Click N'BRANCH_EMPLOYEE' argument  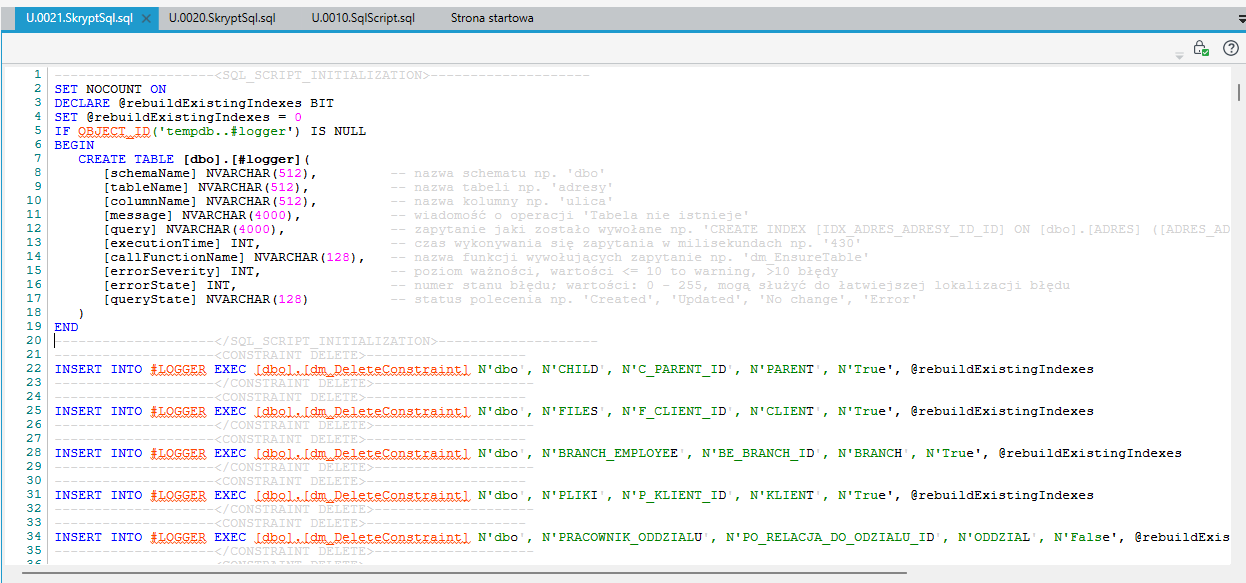pos(614,453)
